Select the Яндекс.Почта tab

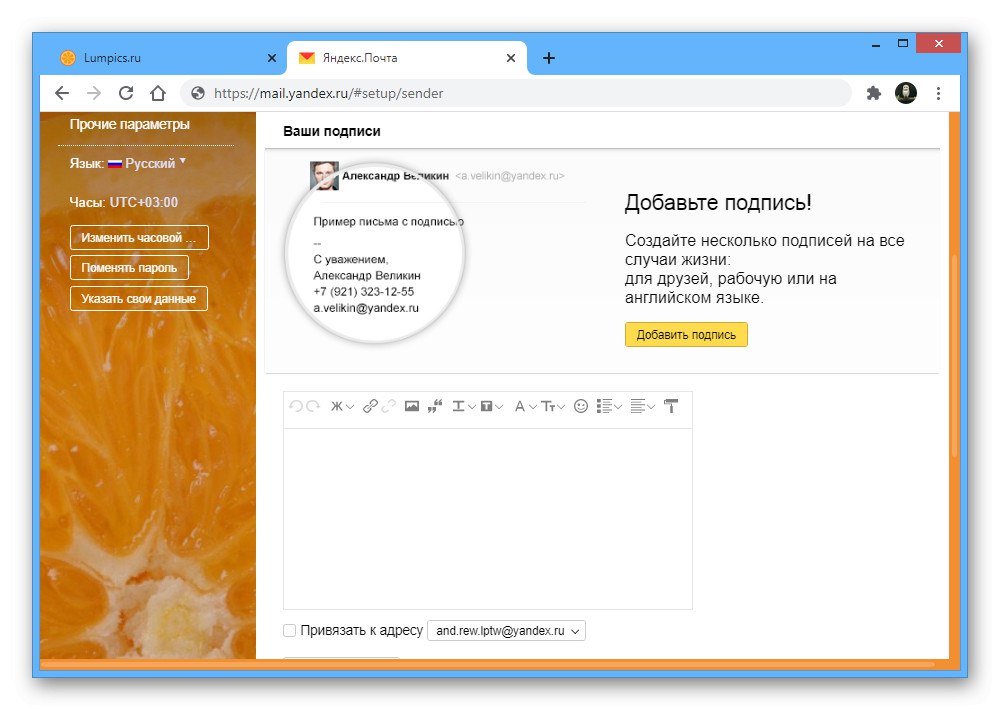pos(406,58)
